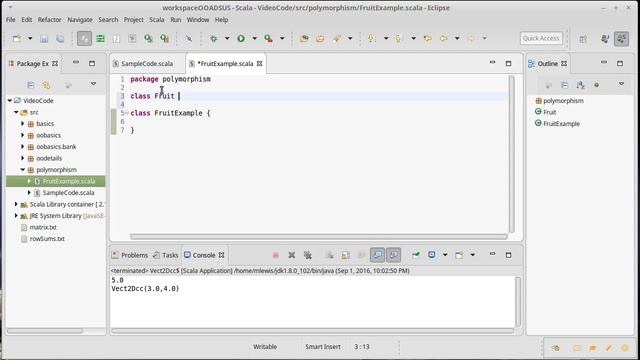Toggle Show Console on Standard Error

click(393, 255)
